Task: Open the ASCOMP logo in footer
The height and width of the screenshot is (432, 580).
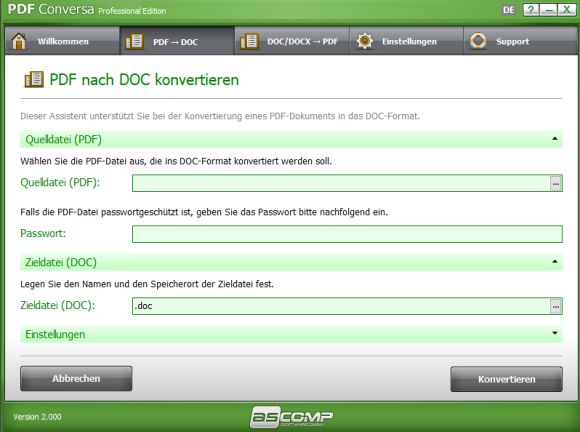Action: 291,417
